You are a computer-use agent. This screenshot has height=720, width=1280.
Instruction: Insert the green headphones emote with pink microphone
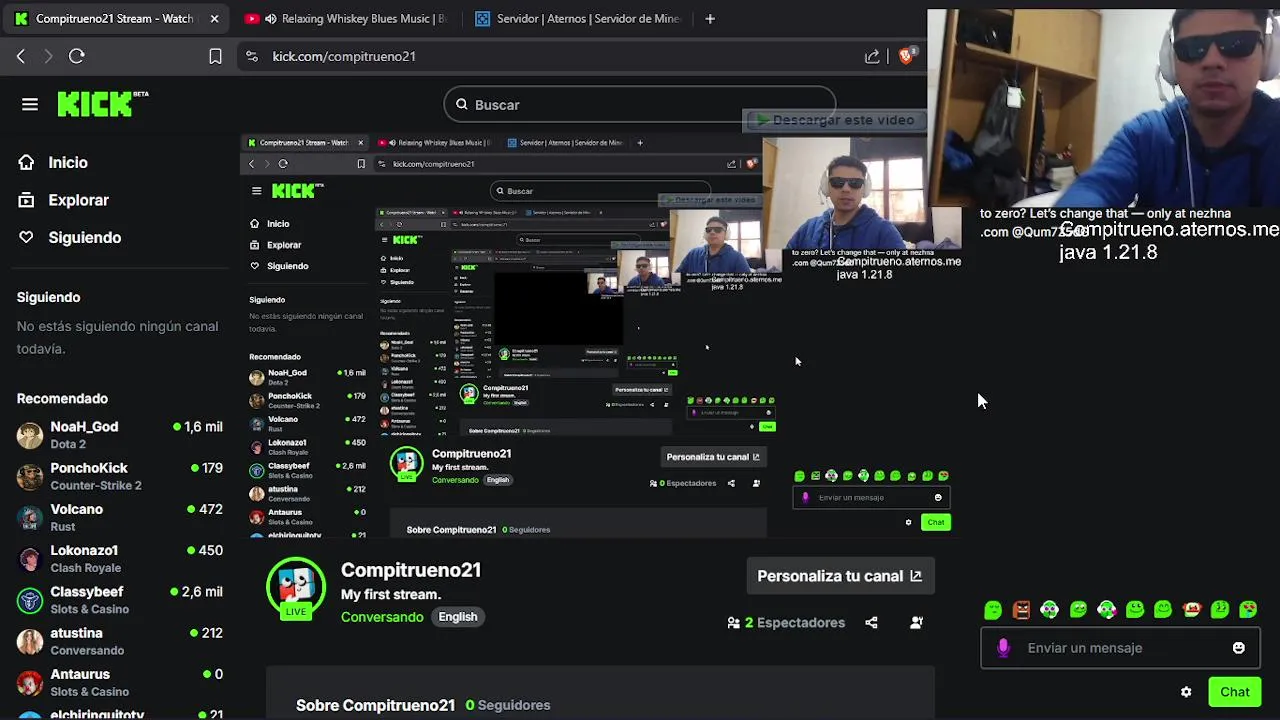(1106, 610)
